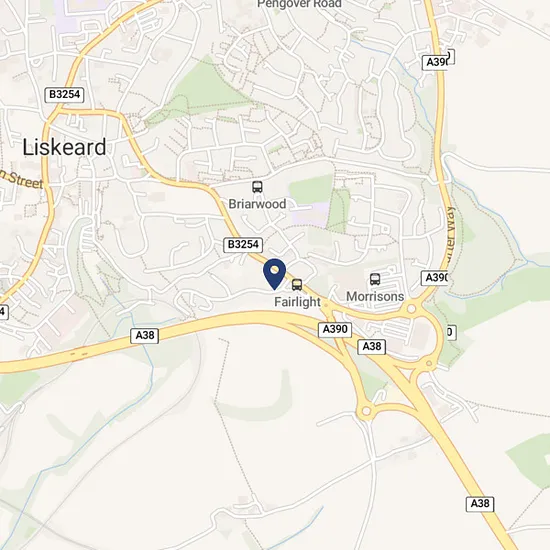The width and height of the screenshot is (550, 550).
Task: Click the A38 shield in the bottom right
Action: [480, 504]
